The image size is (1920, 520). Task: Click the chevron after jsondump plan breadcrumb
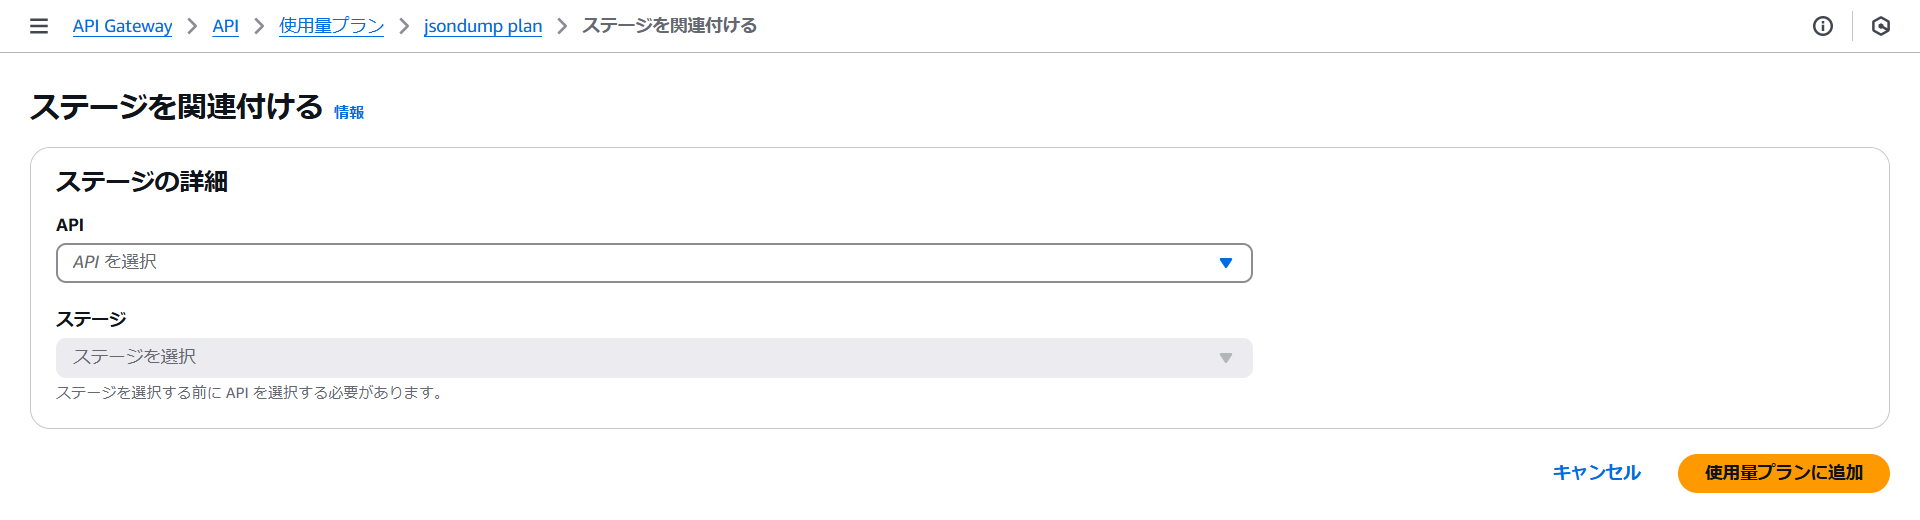(562, 26)
